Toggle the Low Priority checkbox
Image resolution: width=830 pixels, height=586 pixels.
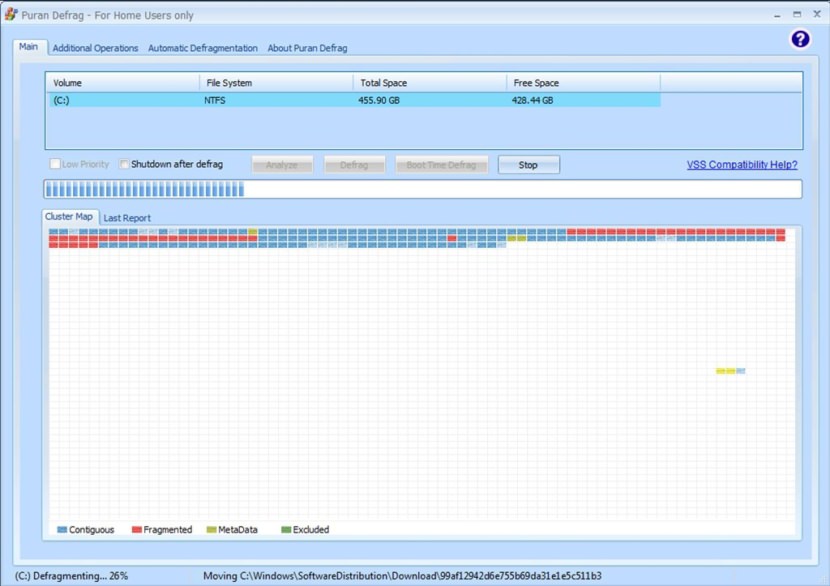pyautogui.click(x=56, y=165)
